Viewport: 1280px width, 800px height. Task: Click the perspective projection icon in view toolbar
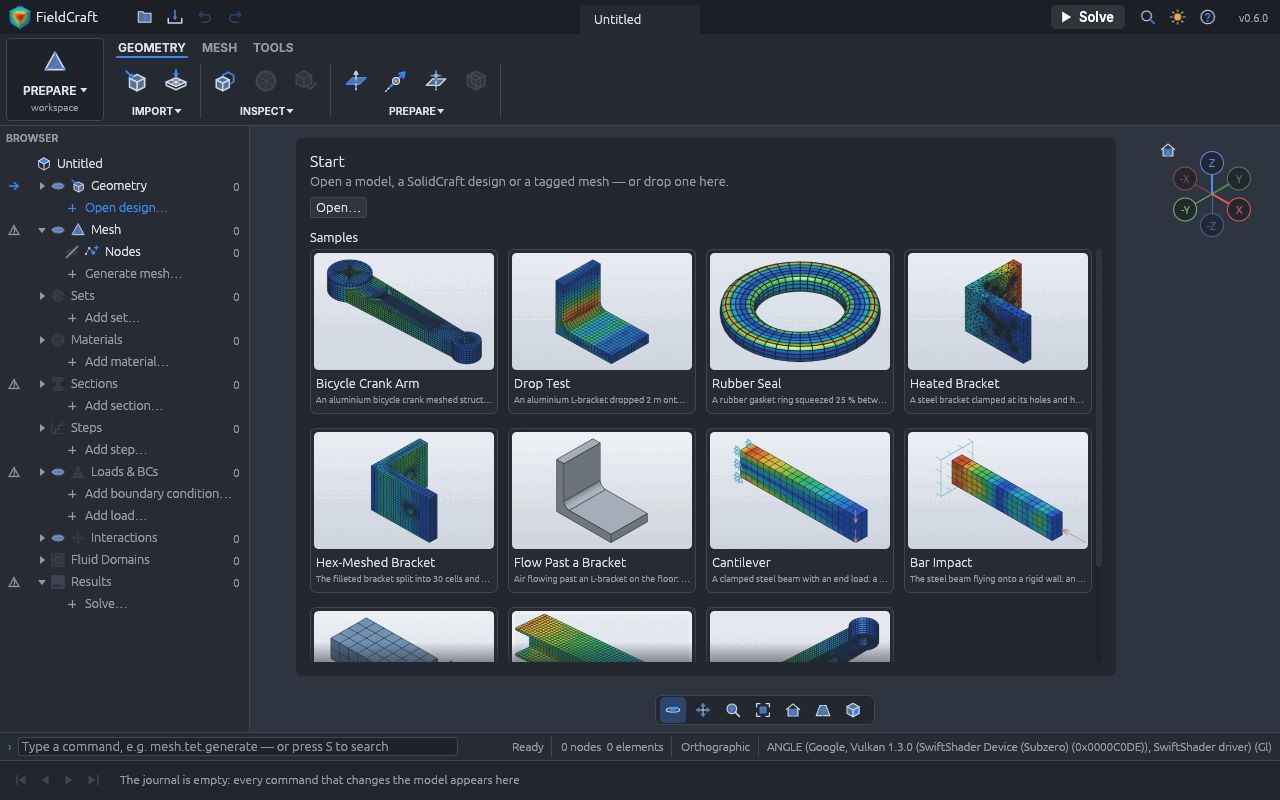point(823,710)
